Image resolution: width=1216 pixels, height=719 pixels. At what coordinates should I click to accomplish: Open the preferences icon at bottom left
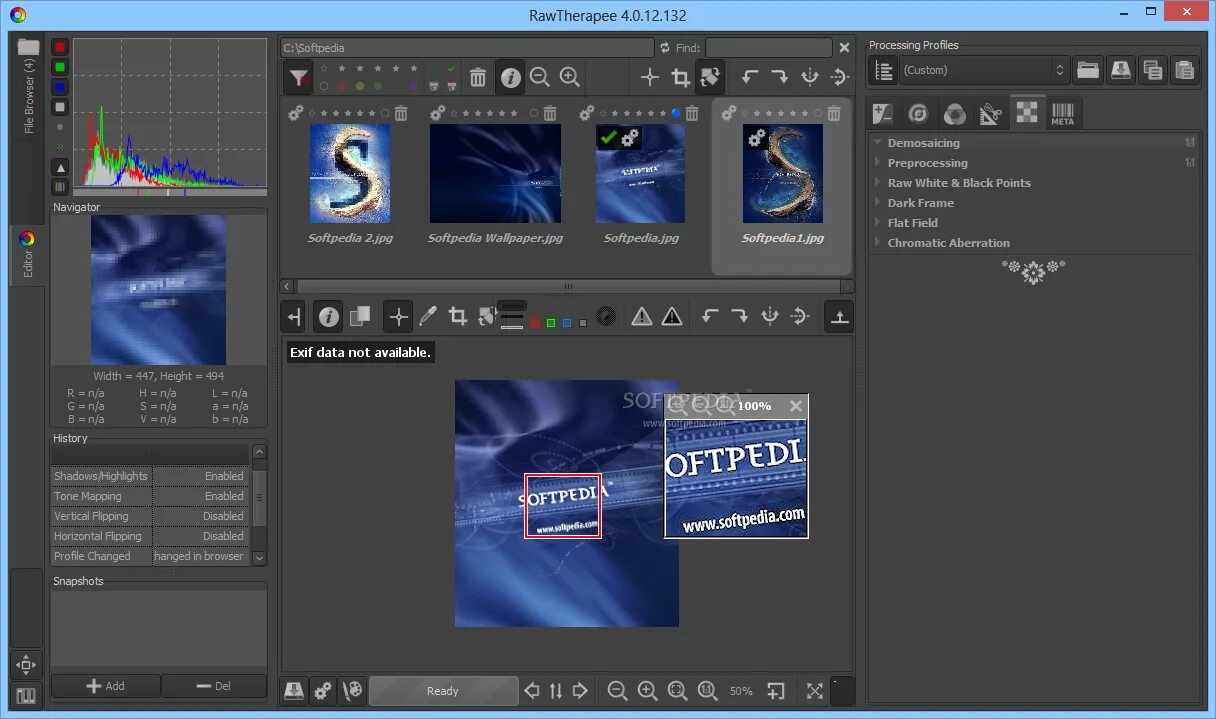click(x=26, y=696)
